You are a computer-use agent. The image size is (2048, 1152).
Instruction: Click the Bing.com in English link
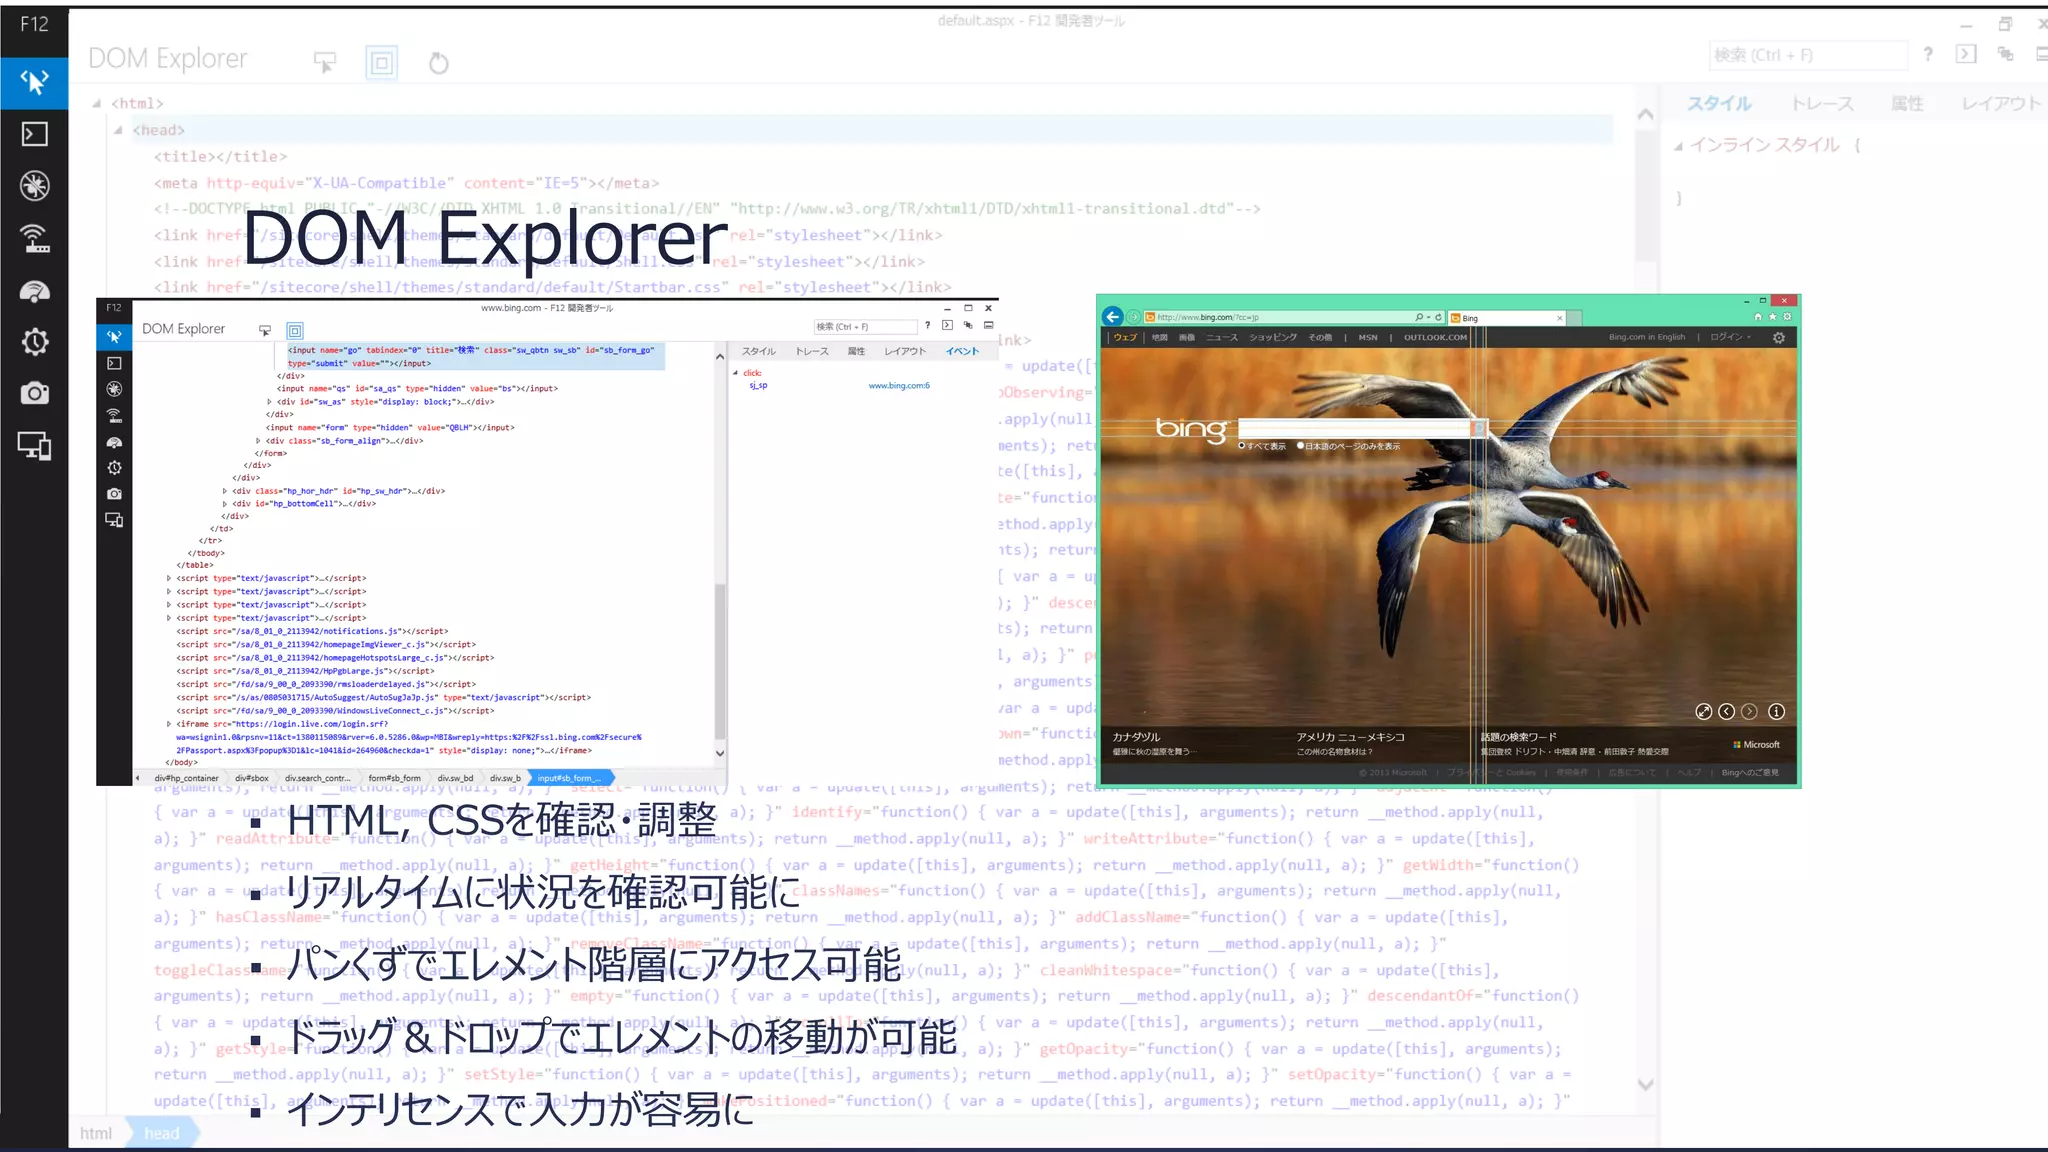(x=1647, y=337)
